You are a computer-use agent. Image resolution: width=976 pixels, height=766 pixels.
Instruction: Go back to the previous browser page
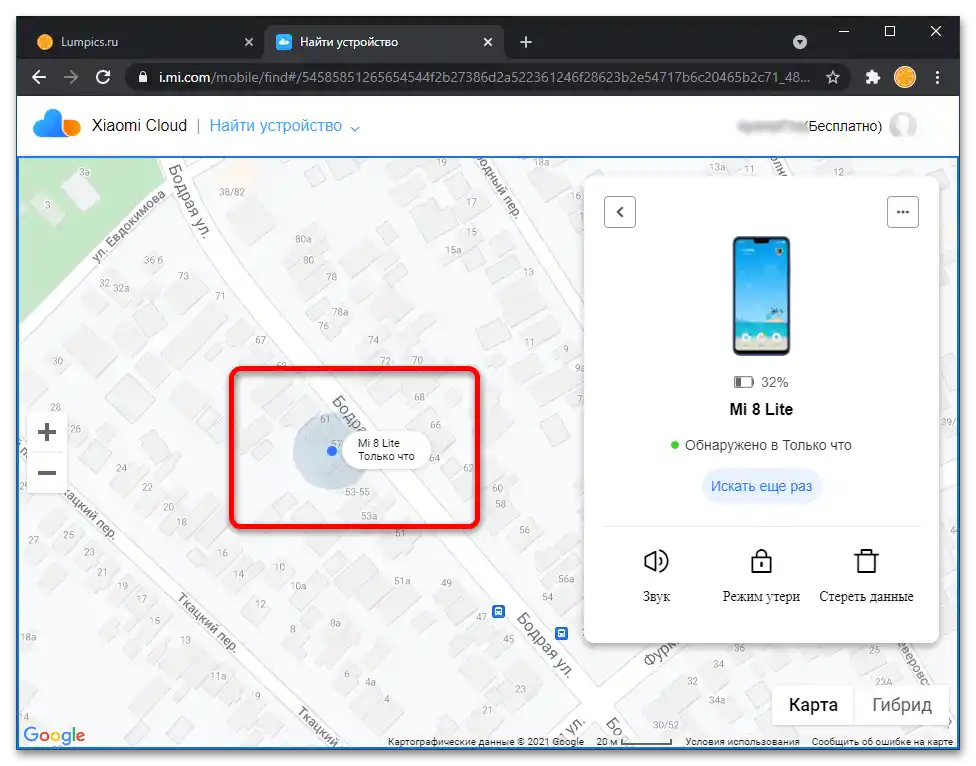39,77
